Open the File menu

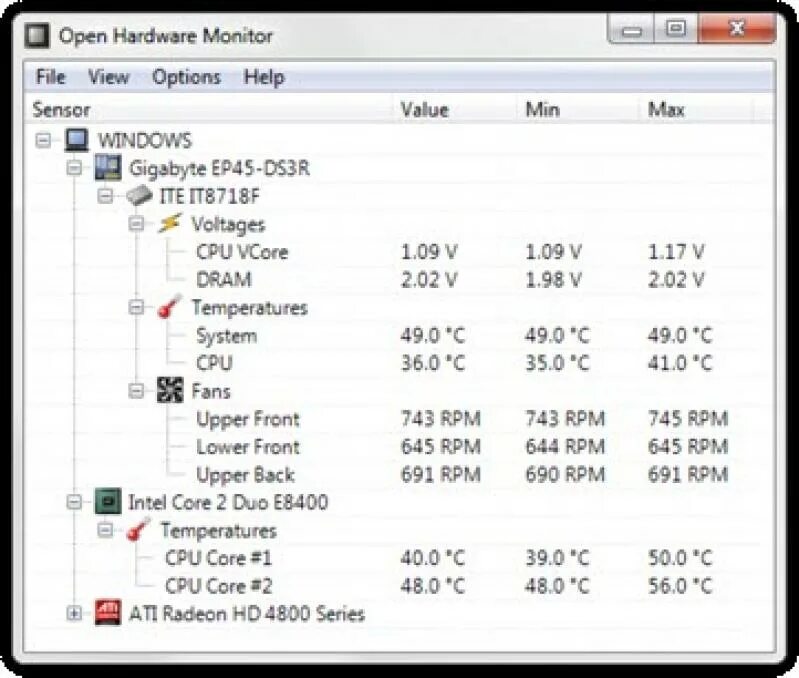coord(51,77)
